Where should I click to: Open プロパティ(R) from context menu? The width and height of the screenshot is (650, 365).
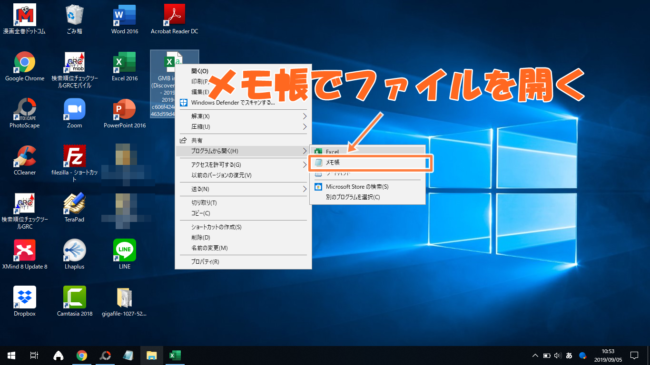[x=243, y=262]
